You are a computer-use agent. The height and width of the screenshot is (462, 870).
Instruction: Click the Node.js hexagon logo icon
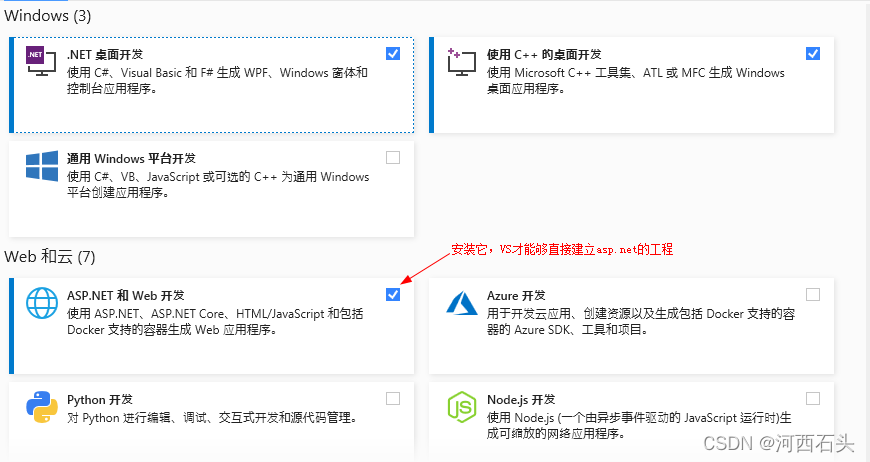tap(462, 407)
